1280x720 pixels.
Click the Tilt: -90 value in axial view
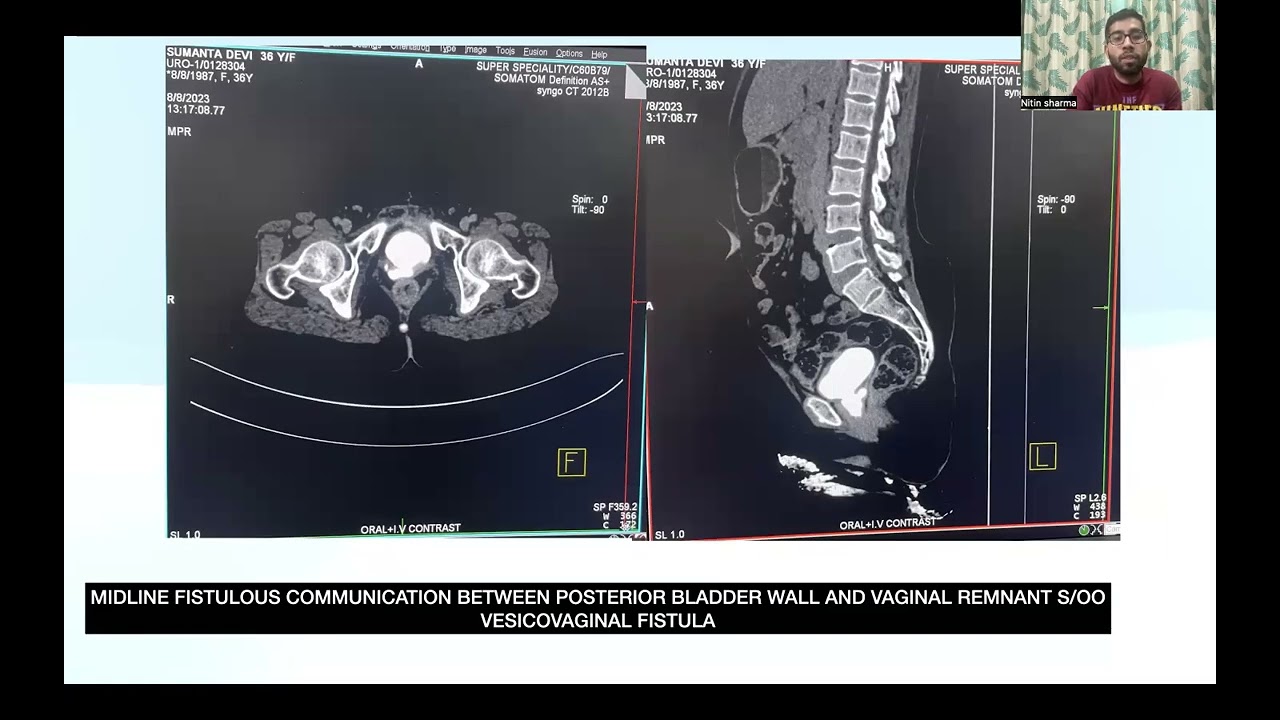(589, 210)
